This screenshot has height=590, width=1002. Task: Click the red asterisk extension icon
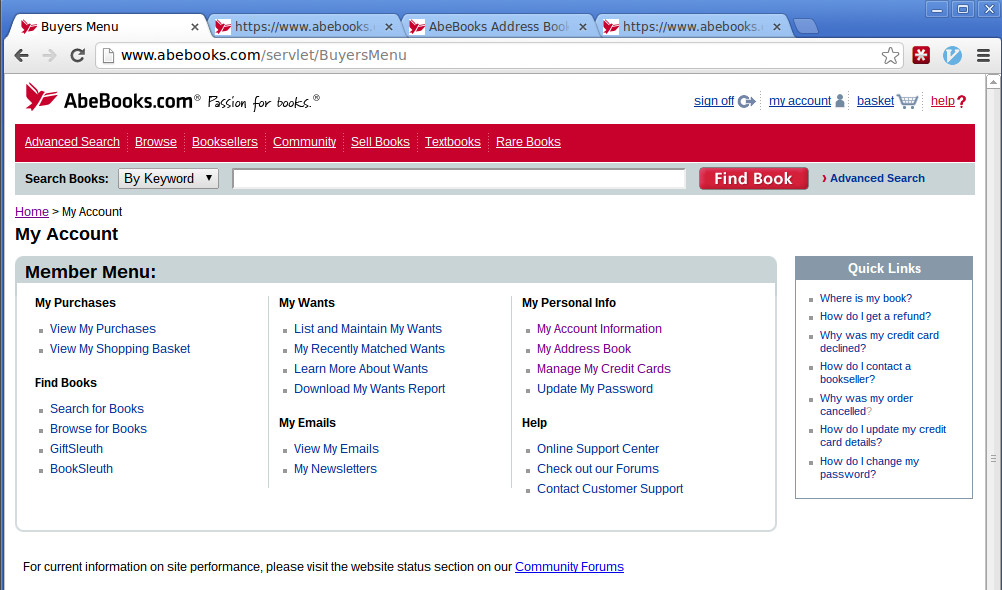click(921, 56)
